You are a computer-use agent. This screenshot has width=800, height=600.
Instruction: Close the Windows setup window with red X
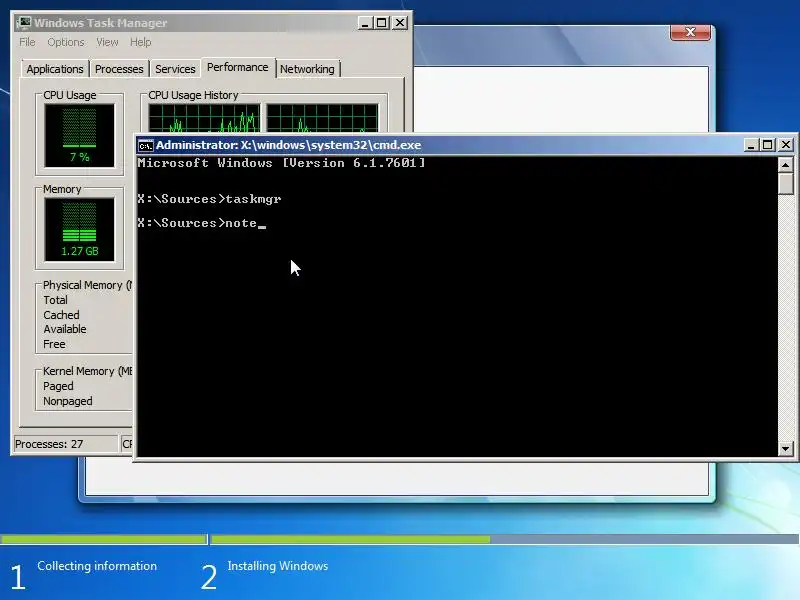pos(690,32)
